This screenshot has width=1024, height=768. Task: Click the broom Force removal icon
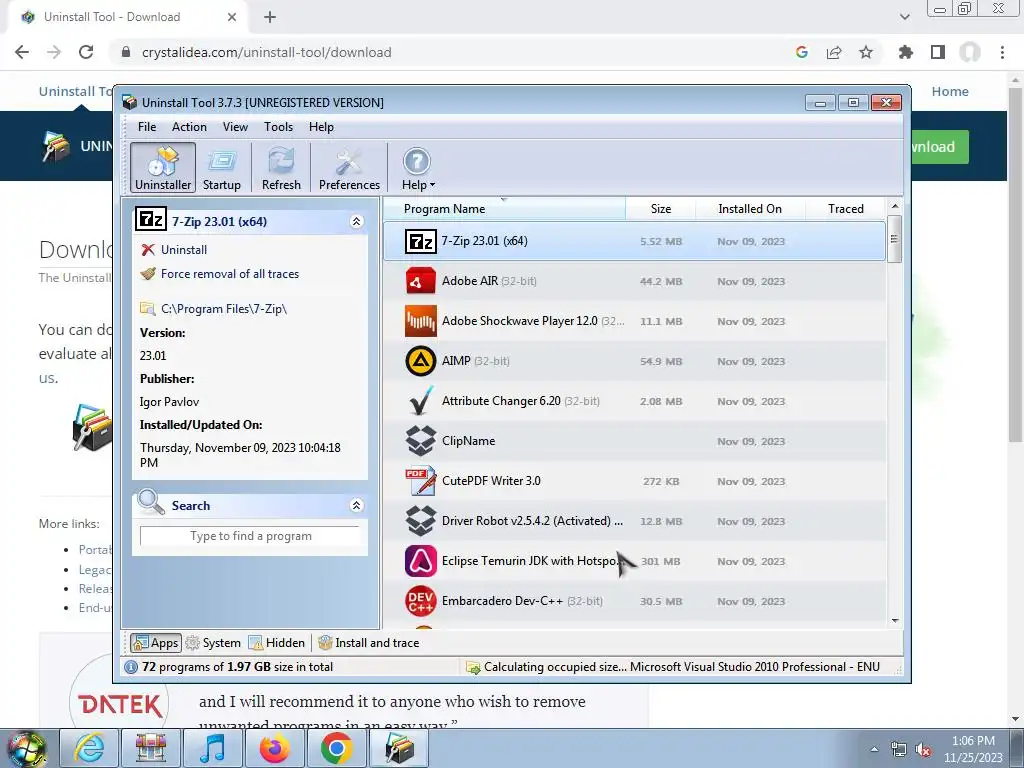click(148, 274)
